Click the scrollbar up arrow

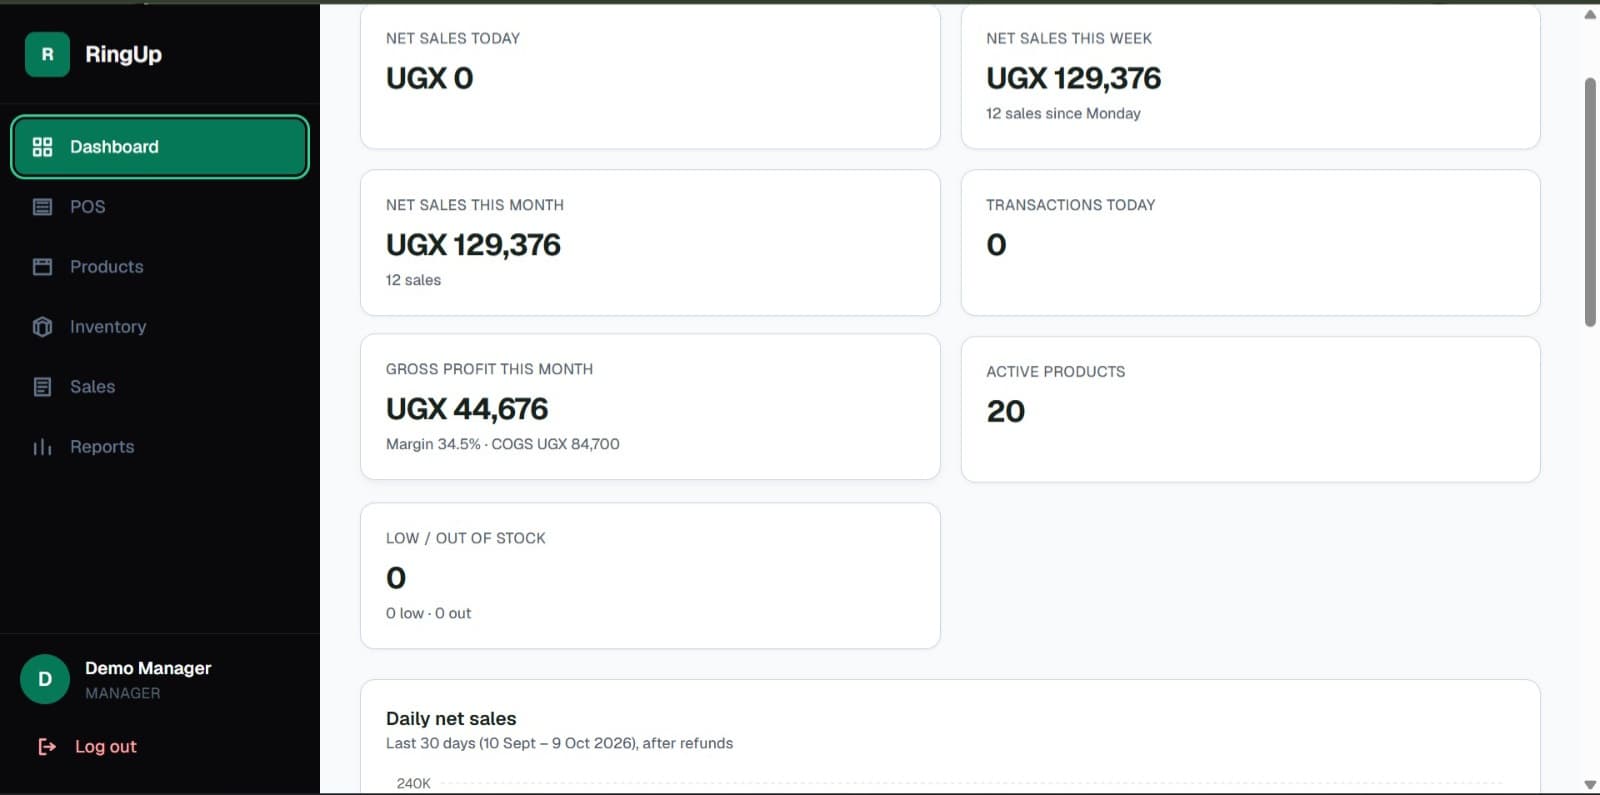pos(1590,14)
